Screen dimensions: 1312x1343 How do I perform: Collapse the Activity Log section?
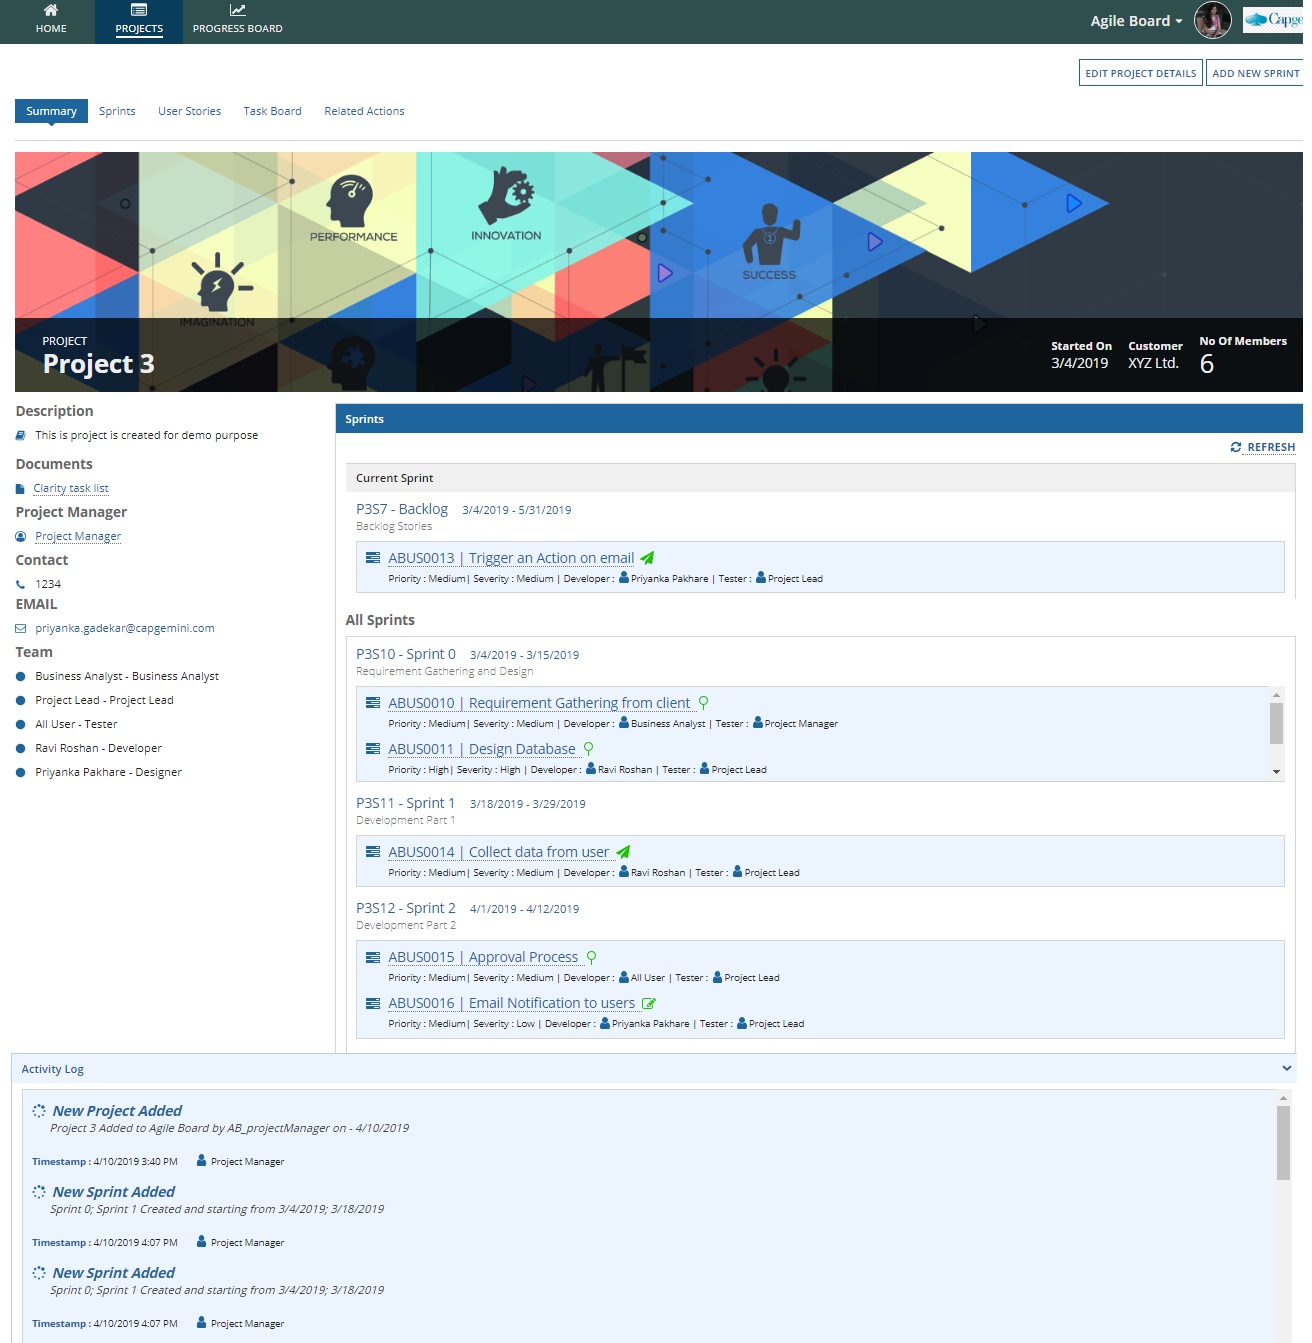[x=1286, y=1068]
